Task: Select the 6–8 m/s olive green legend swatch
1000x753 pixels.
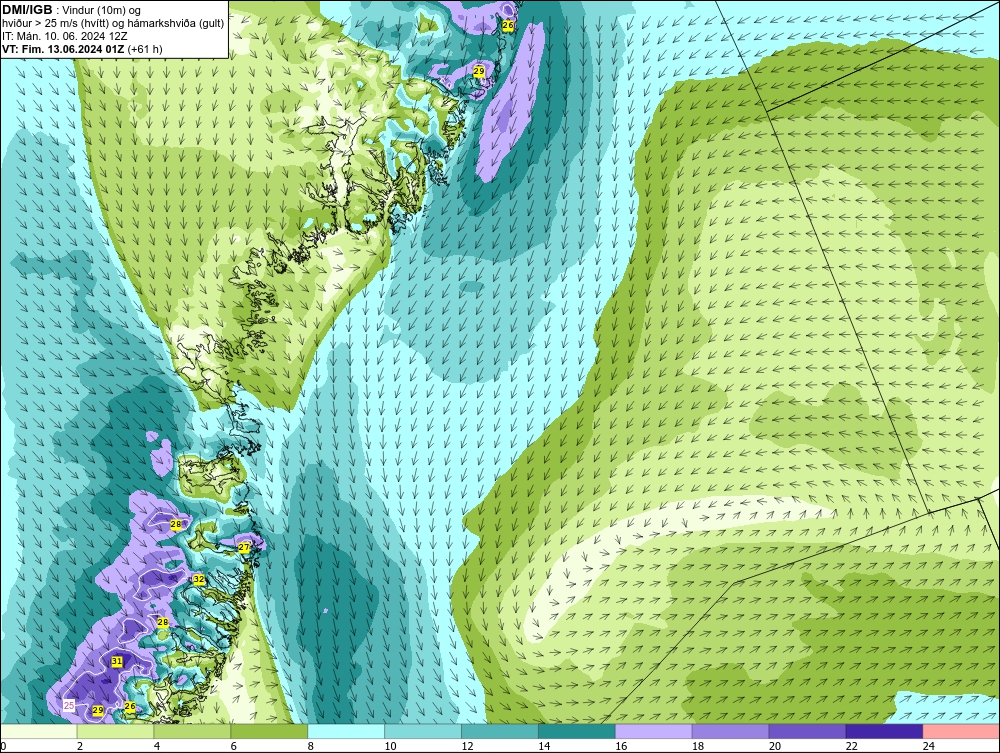Action: click(x=269, y=731)
